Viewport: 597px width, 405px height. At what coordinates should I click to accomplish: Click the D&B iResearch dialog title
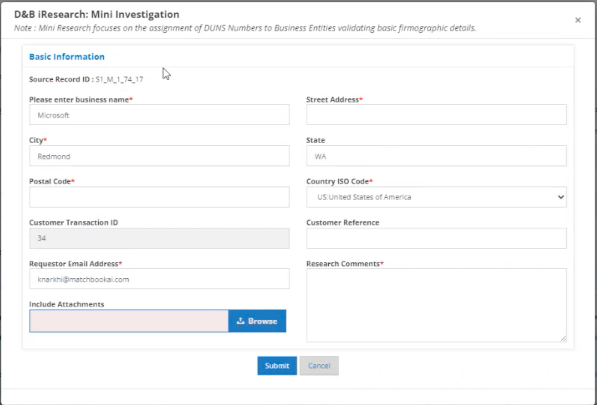click(97, 14)
